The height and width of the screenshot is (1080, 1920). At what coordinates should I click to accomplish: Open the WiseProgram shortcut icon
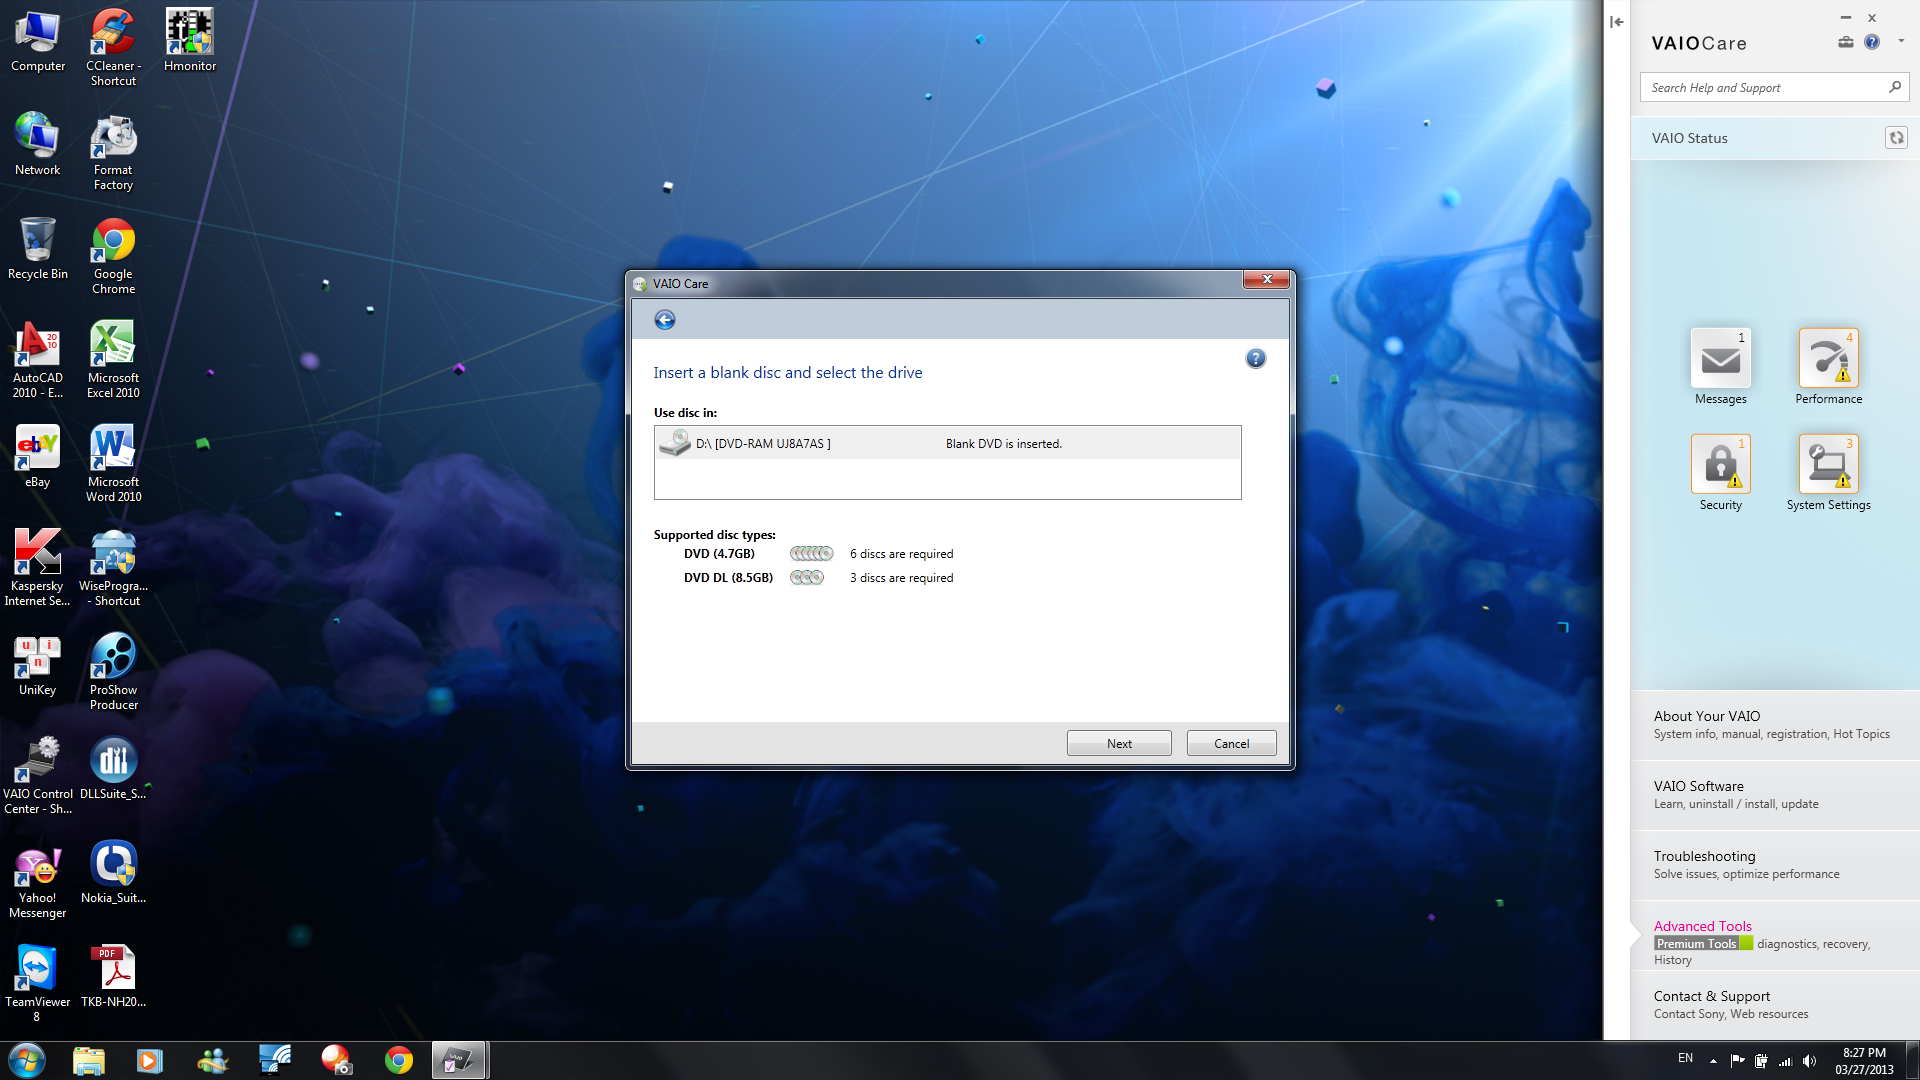pyautogui.click(x=113, y=568)
